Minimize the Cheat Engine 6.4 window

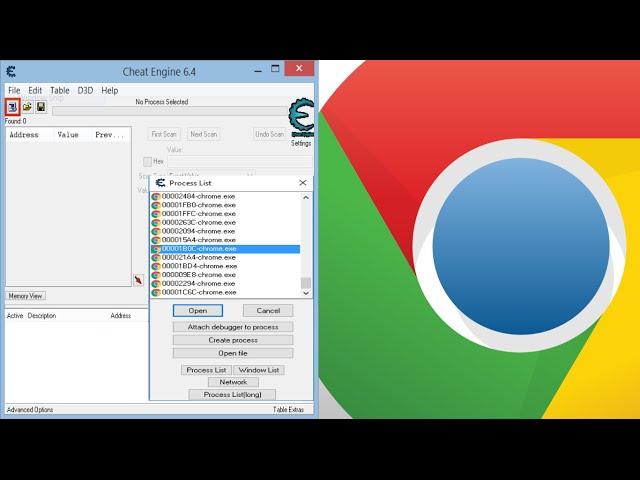(258, 70)
